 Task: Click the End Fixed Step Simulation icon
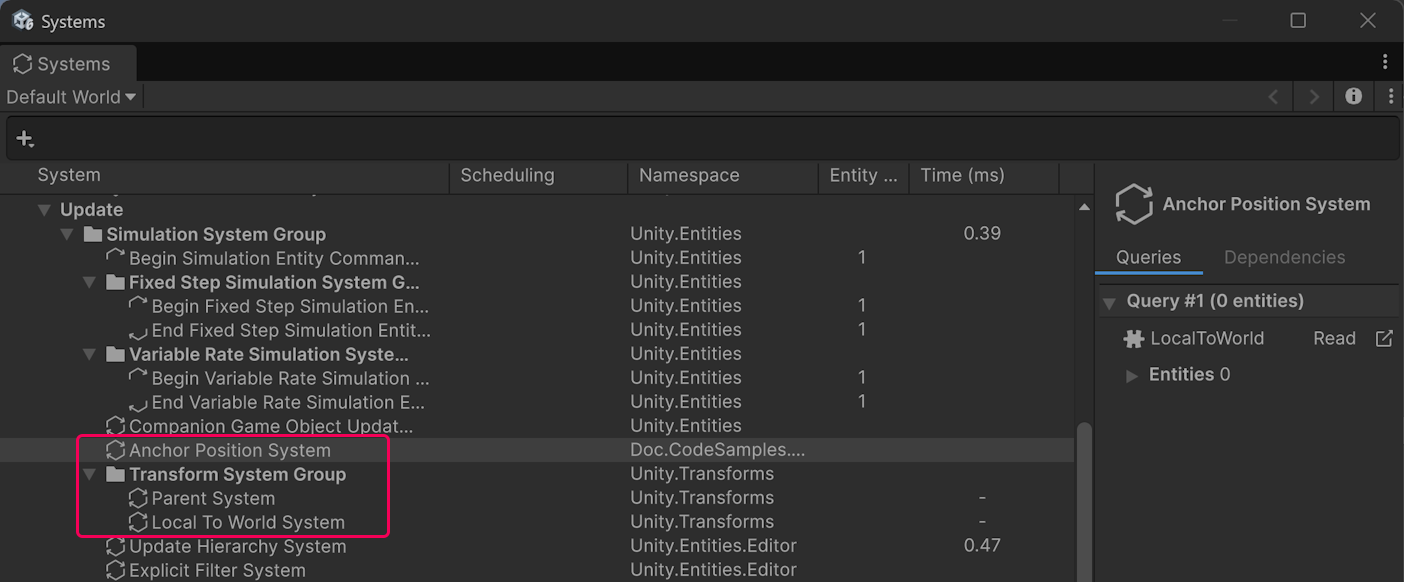[138, 330]
